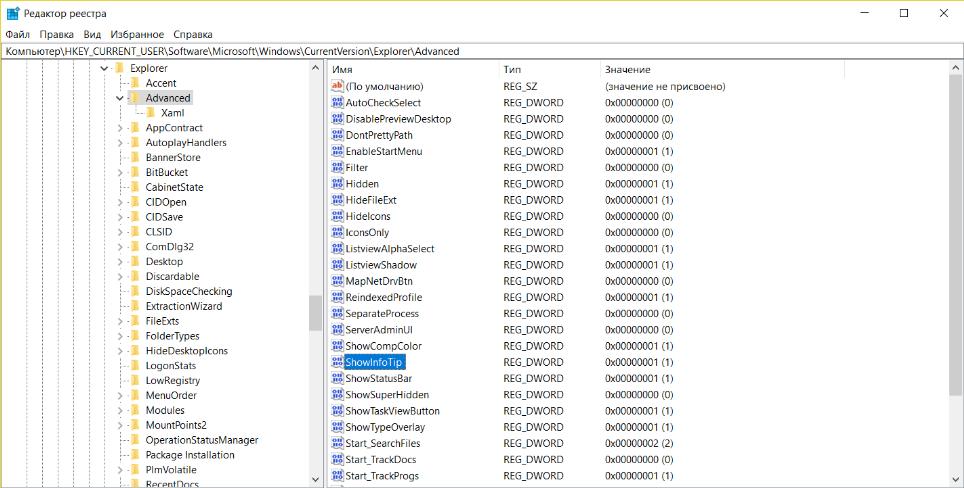This screenshot has width=964, height=488.
Task: Select the HideDesktopIcons key
Action: click(x=186, y=351)
